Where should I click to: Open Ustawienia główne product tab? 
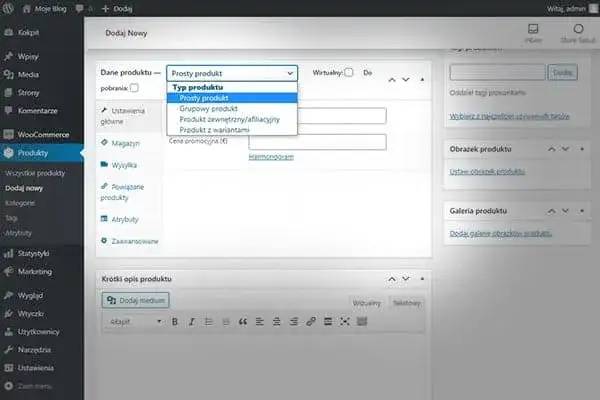coord(130,116)
